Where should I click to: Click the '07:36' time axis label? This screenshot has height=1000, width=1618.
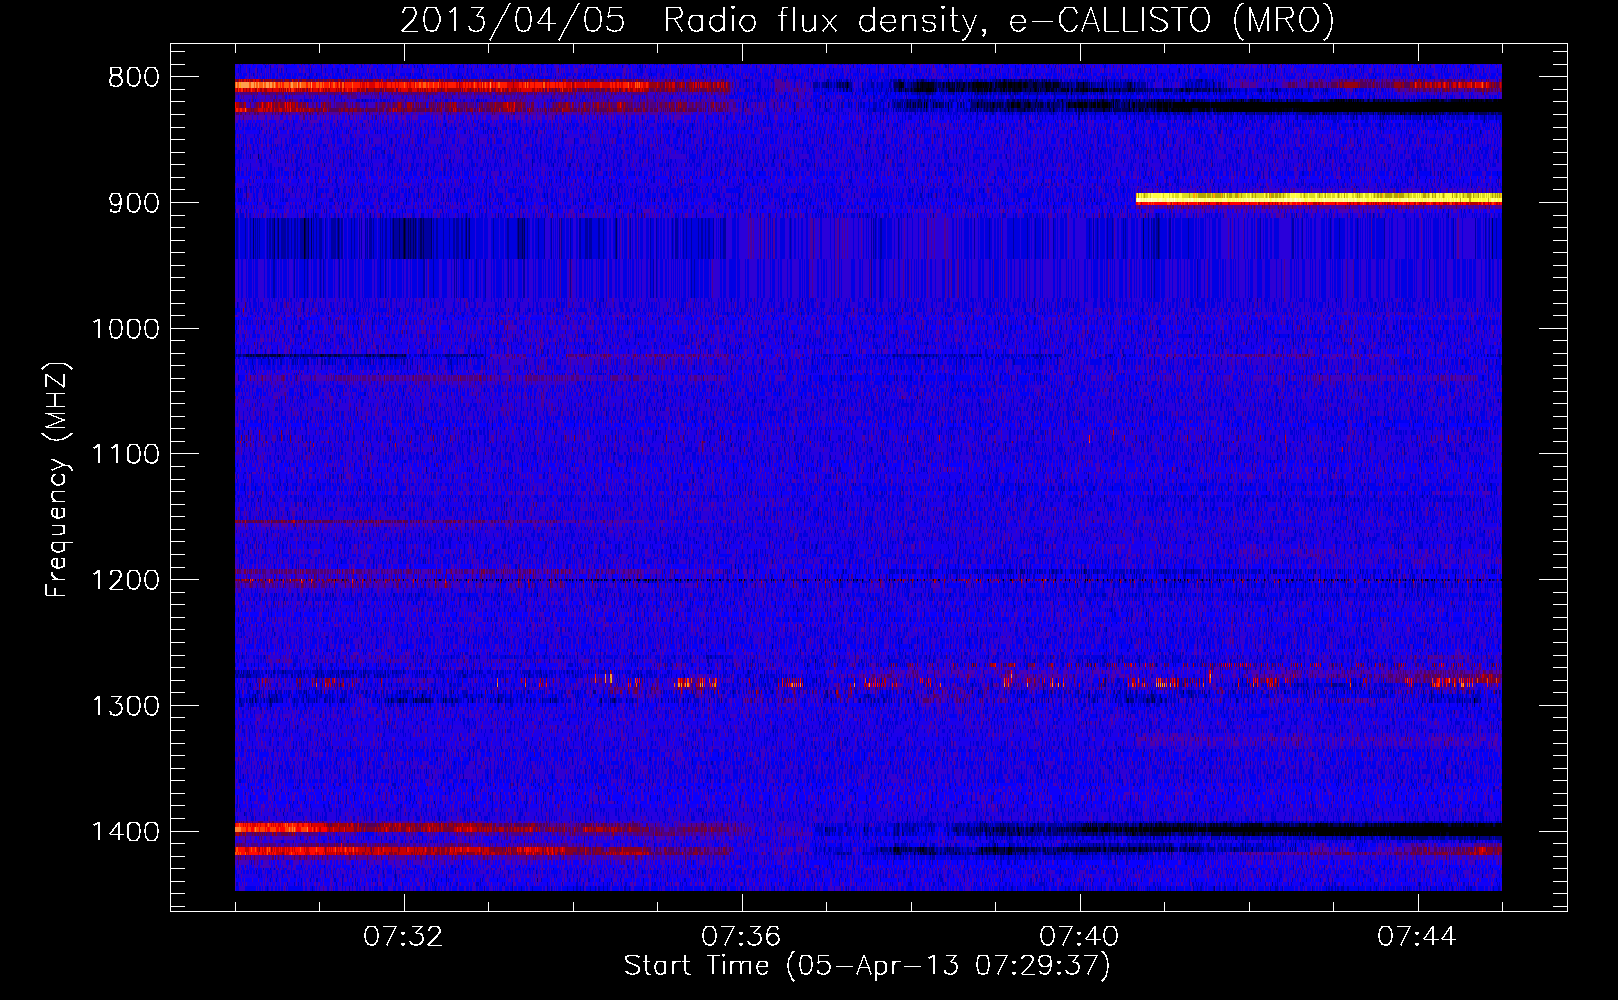point(742,937)
